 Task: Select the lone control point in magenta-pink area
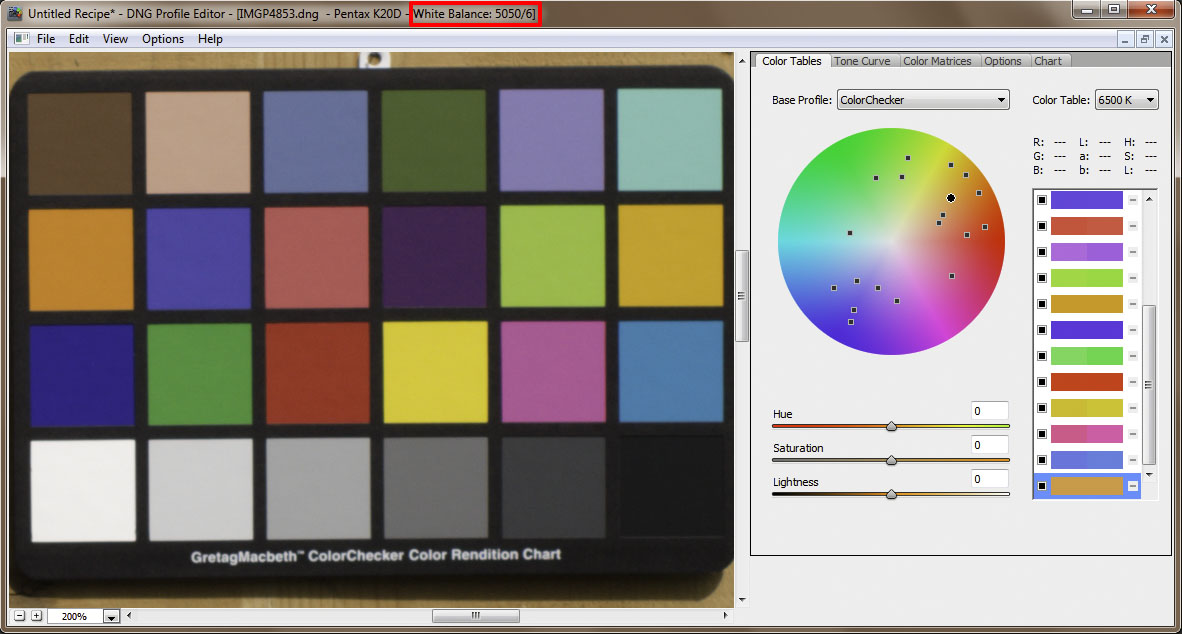pyautogui.click(x=952, y=276)
